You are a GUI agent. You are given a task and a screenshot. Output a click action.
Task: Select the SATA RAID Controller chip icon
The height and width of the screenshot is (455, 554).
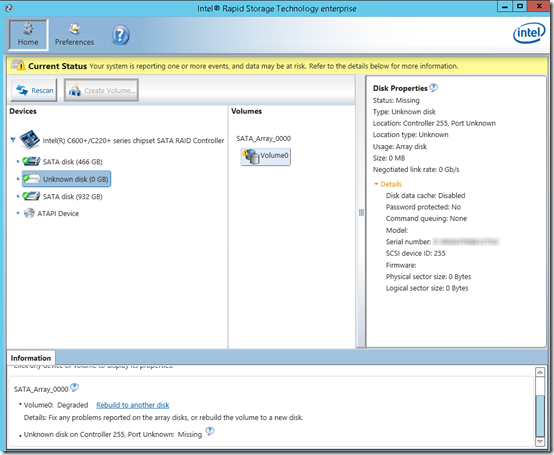(29, 139)
